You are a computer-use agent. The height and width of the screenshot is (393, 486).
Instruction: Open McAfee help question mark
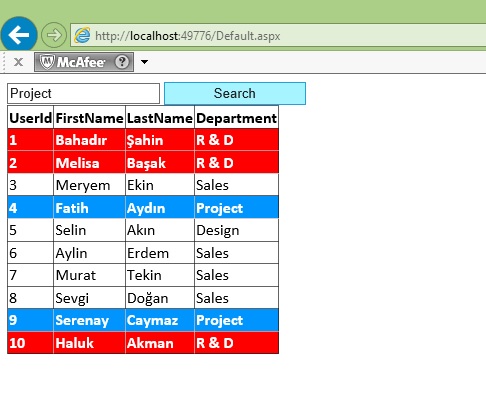click(122, 62)
